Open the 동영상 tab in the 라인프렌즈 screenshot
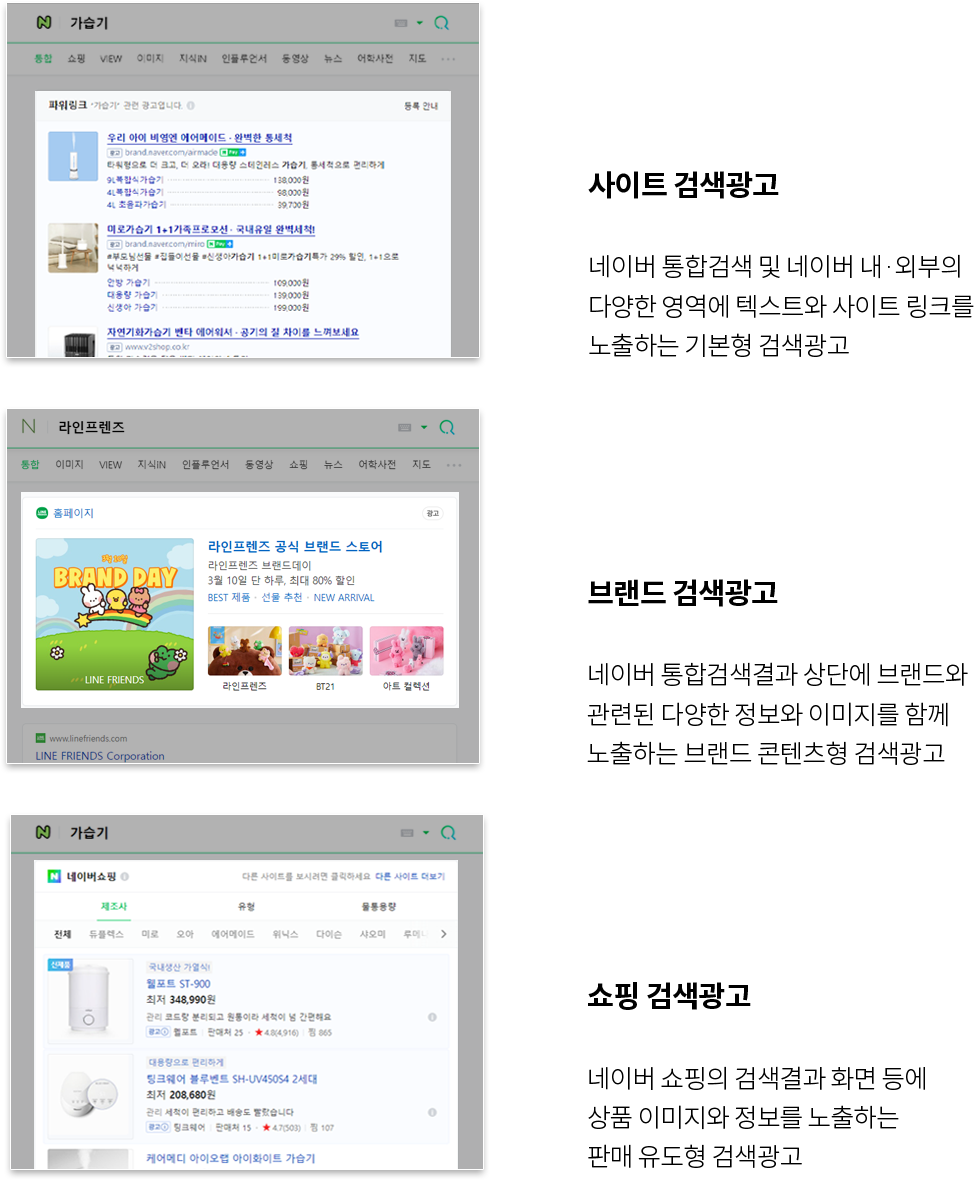This screenshot has width=974, height=1180. click(259, 464)
